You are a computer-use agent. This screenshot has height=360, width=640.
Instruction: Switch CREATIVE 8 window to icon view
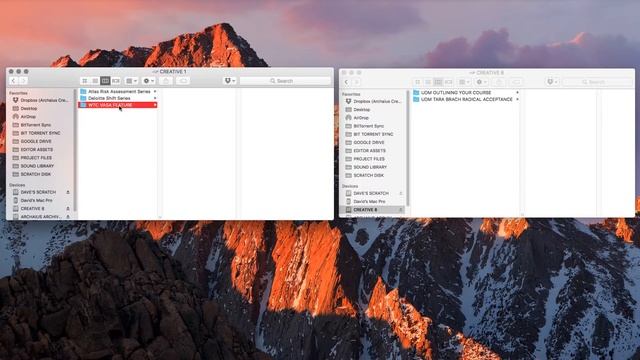coord(417,82)
